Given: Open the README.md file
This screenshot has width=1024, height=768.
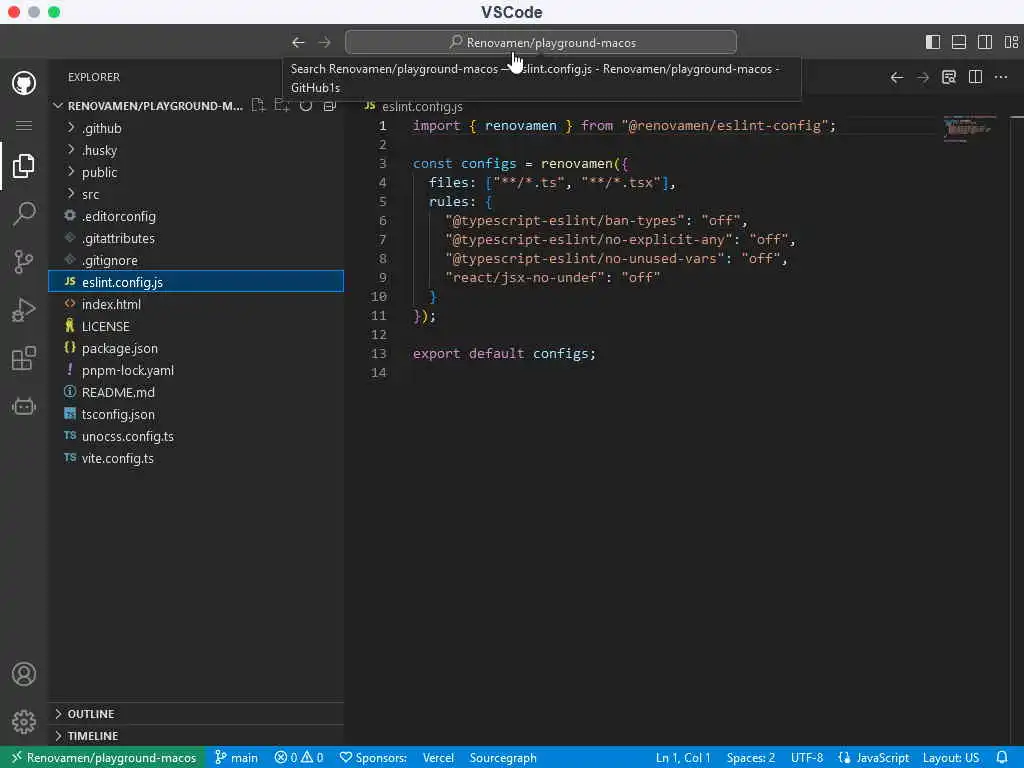Looking at the screenshot, I should click(x=196, y=392).
